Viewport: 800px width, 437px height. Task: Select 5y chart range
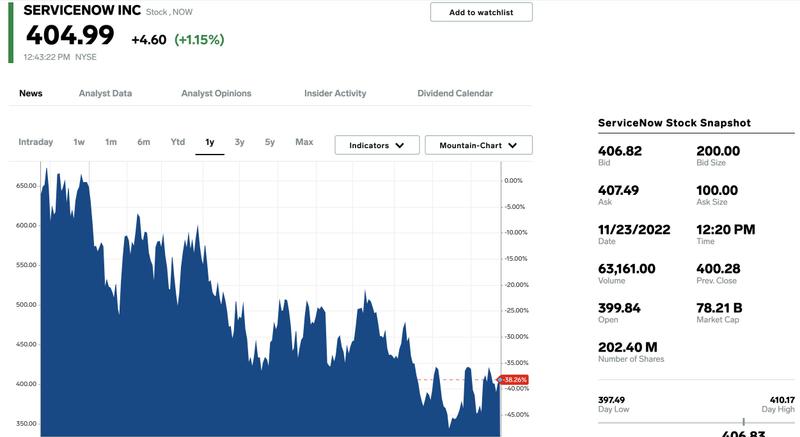click(269, 142)
